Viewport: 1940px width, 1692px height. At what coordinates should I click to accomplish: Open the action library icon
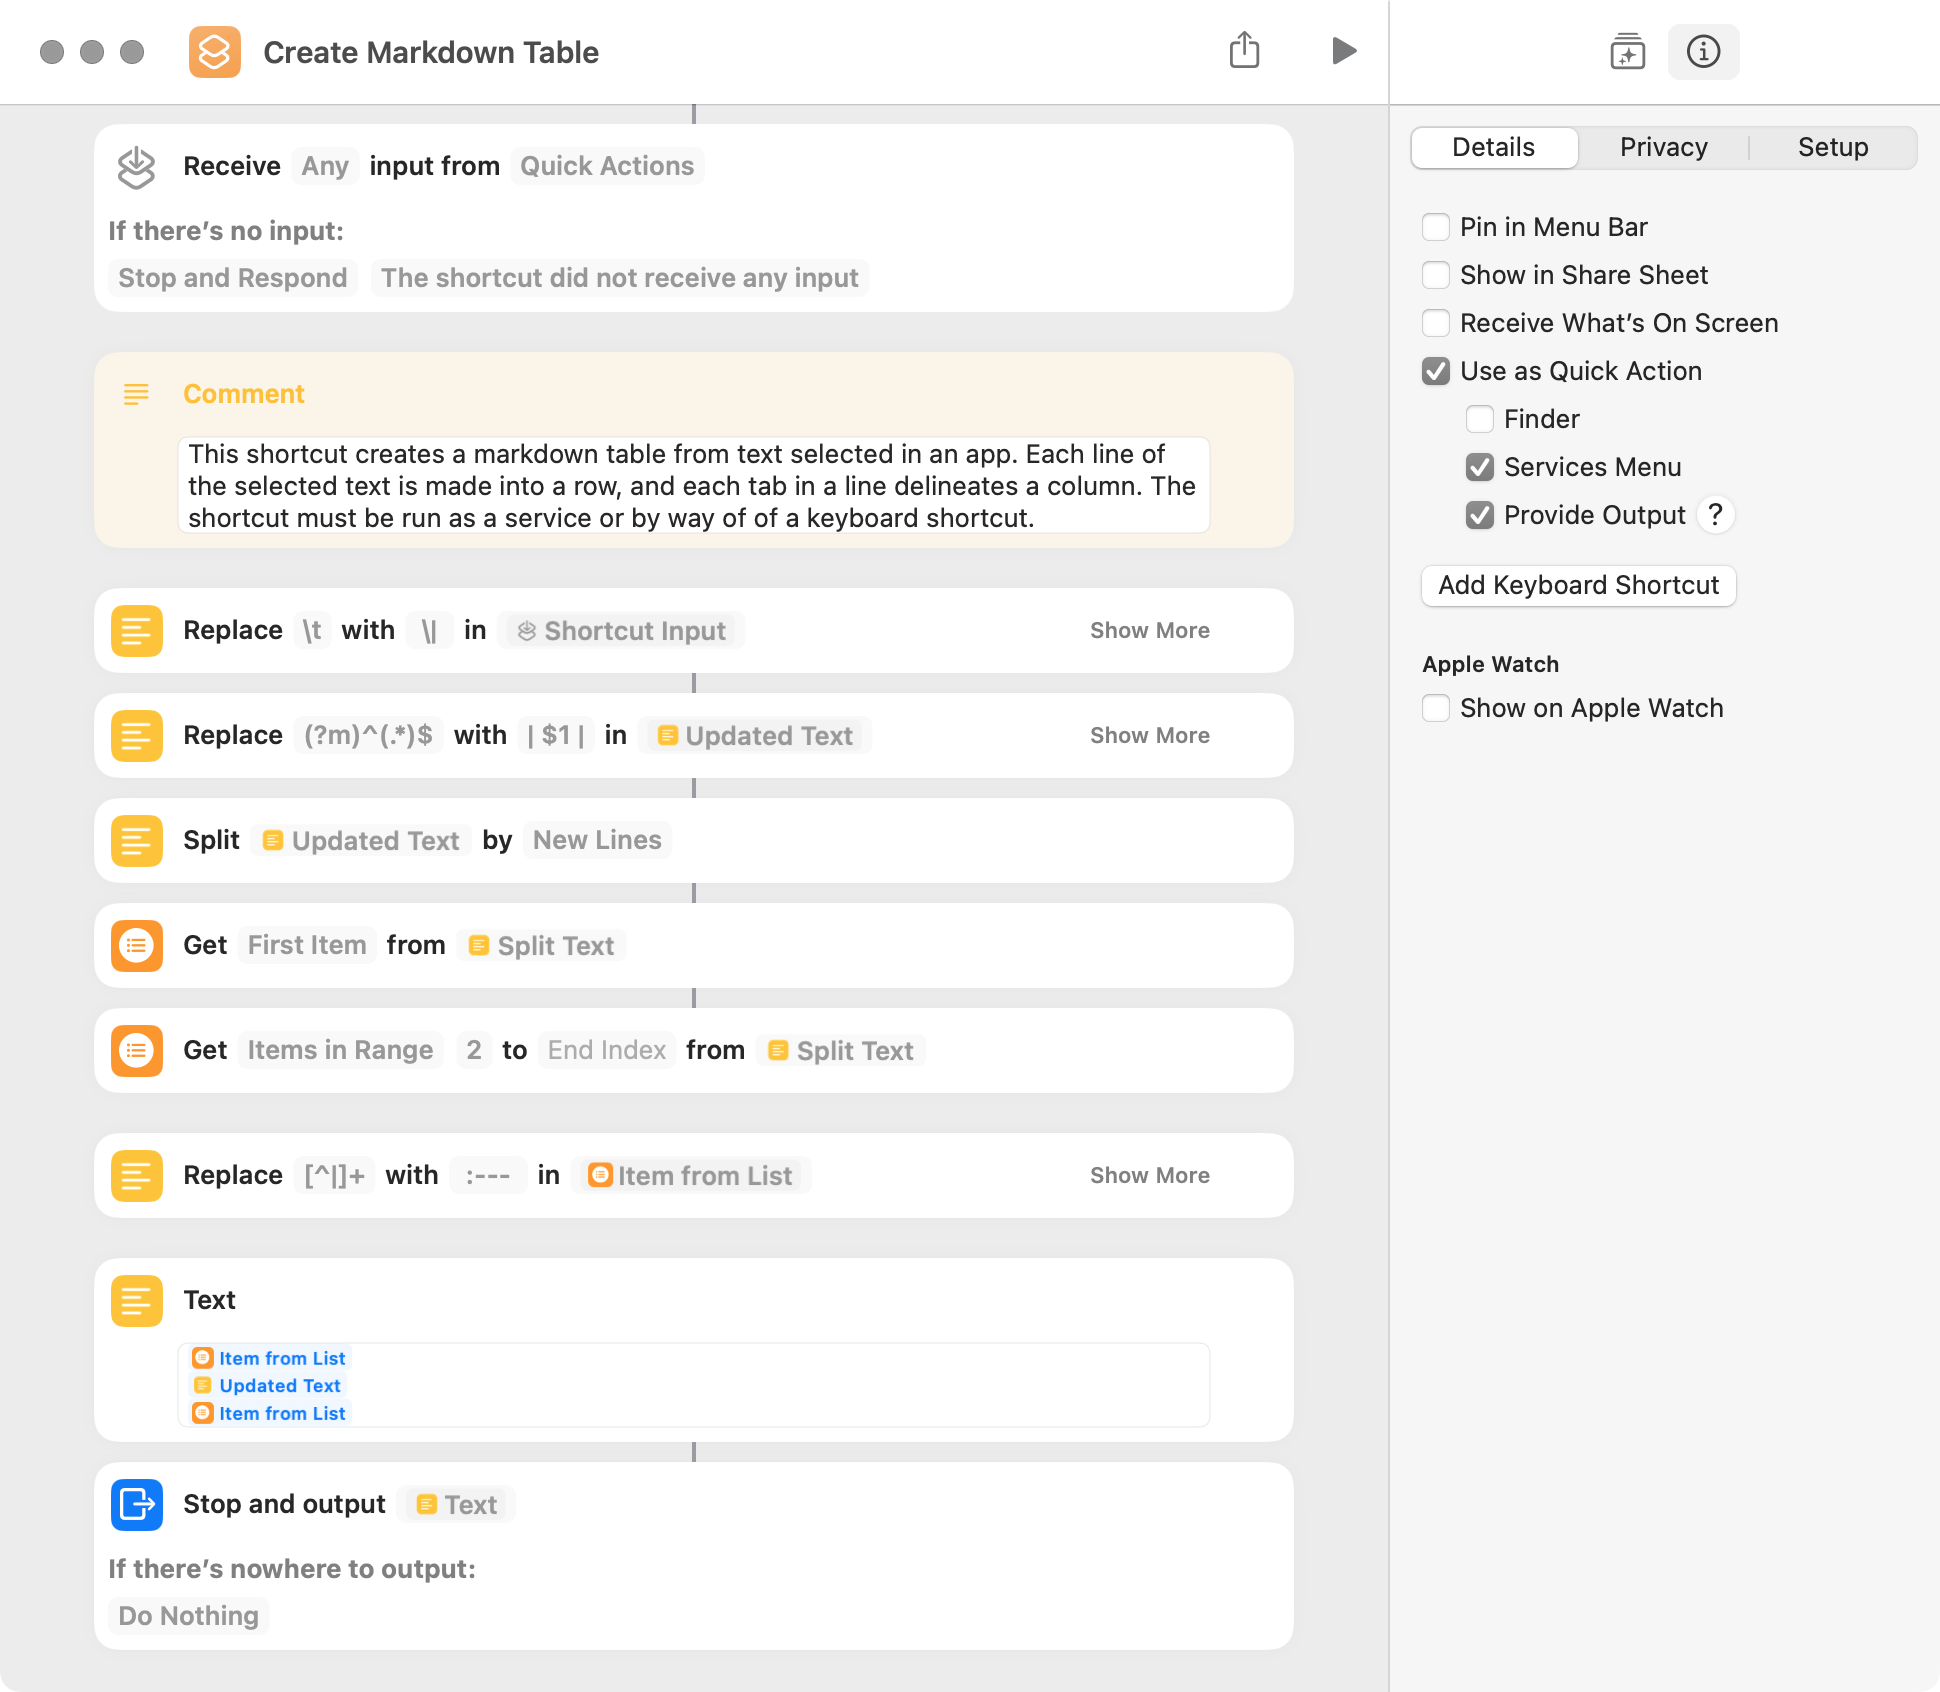[x=1628, y=51]
